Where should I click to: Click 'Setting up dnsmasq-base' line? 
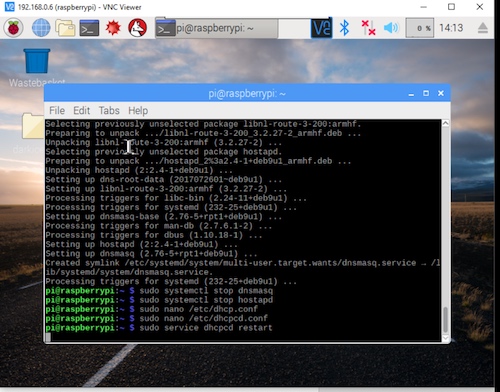tap(163, 217)
